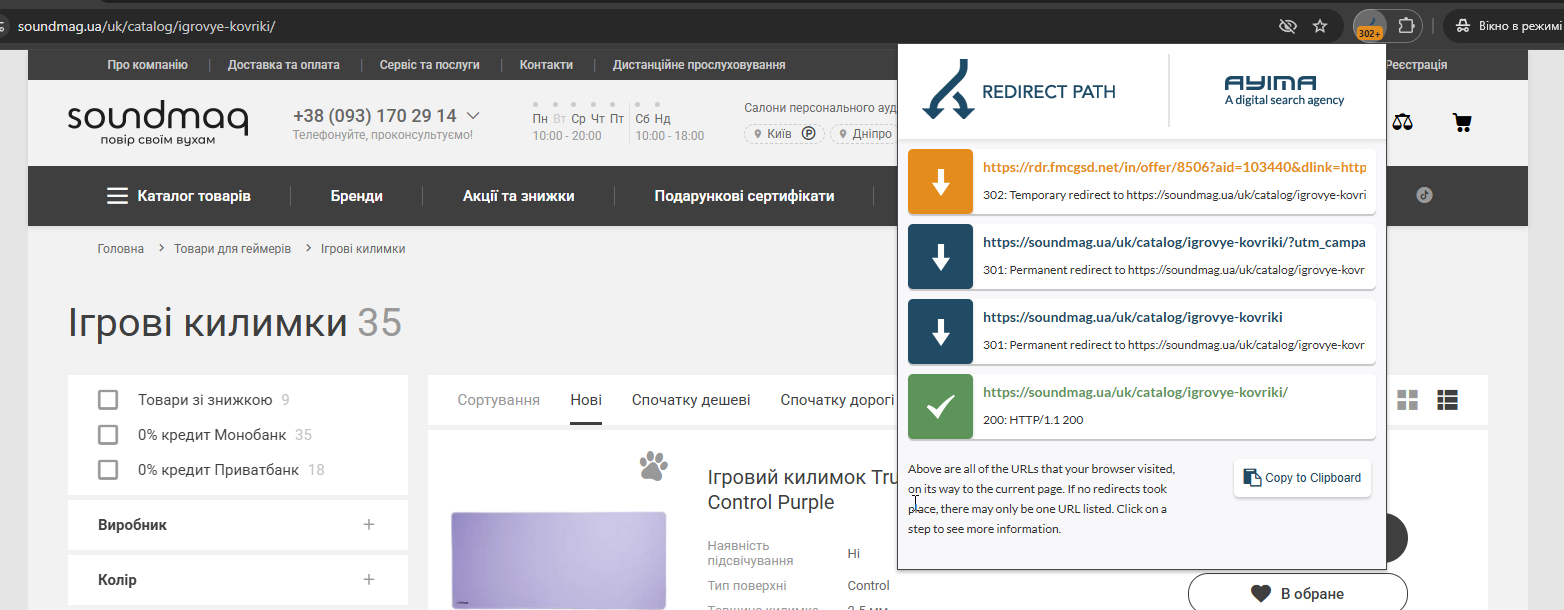Image resolution: width=1564 pixels, height=610 pixels.
Task: Switch to list view layout
Action: [1447, 400]
